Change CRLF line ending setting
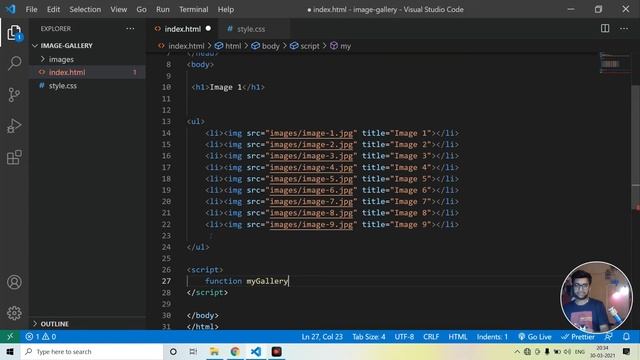This screenshot has height=360, width=640. pos(431,337)
